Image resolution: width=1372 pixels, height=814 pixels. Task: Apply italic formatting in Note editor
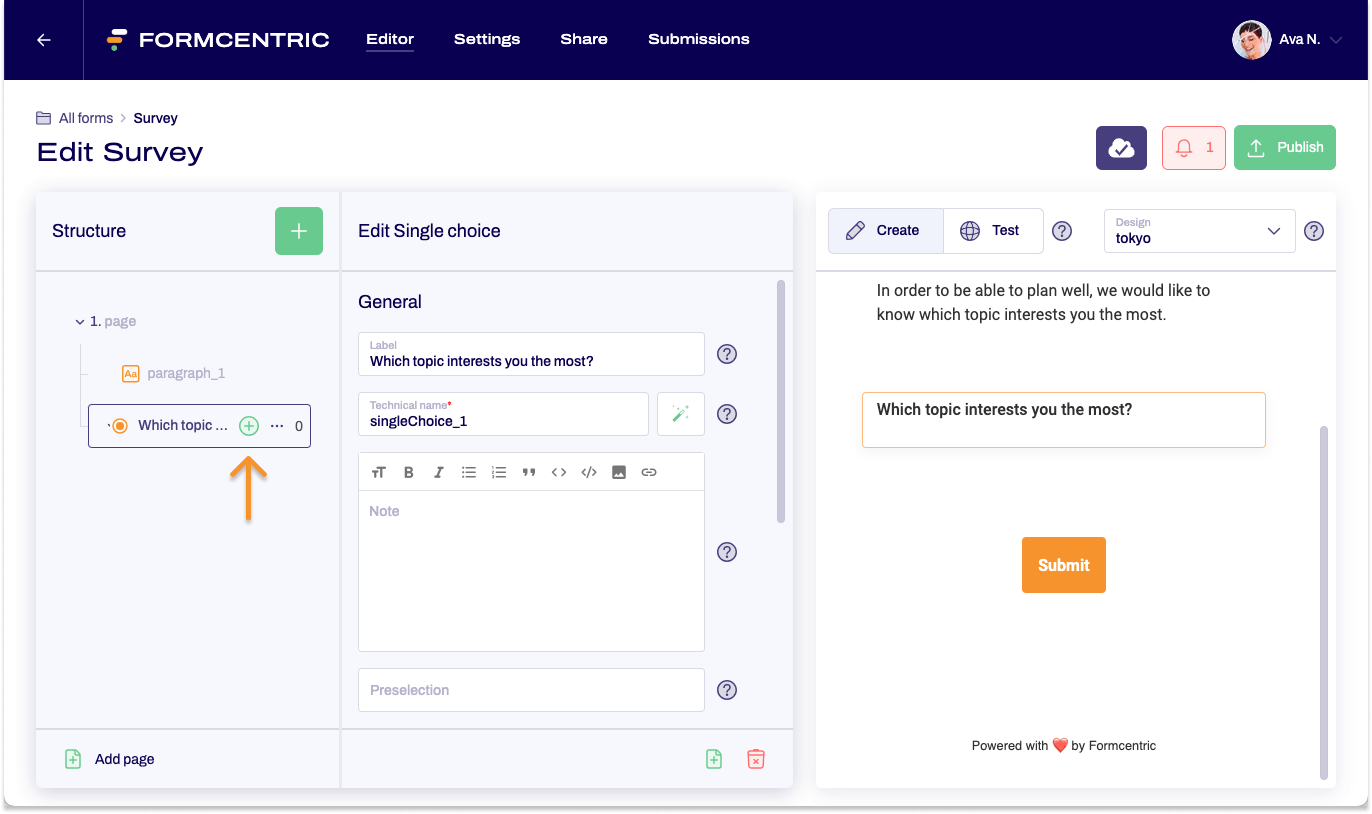coord(438,472)
